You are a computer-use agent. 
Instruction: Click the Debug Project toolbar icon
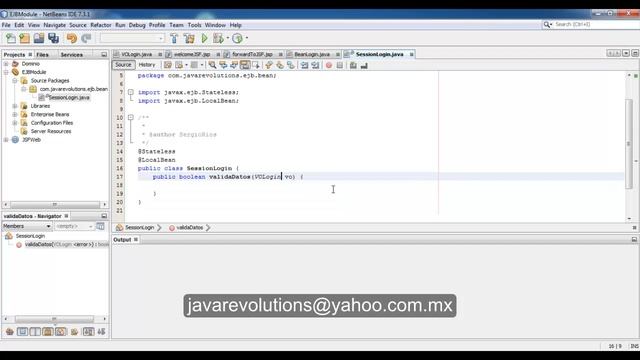[218, 38]
